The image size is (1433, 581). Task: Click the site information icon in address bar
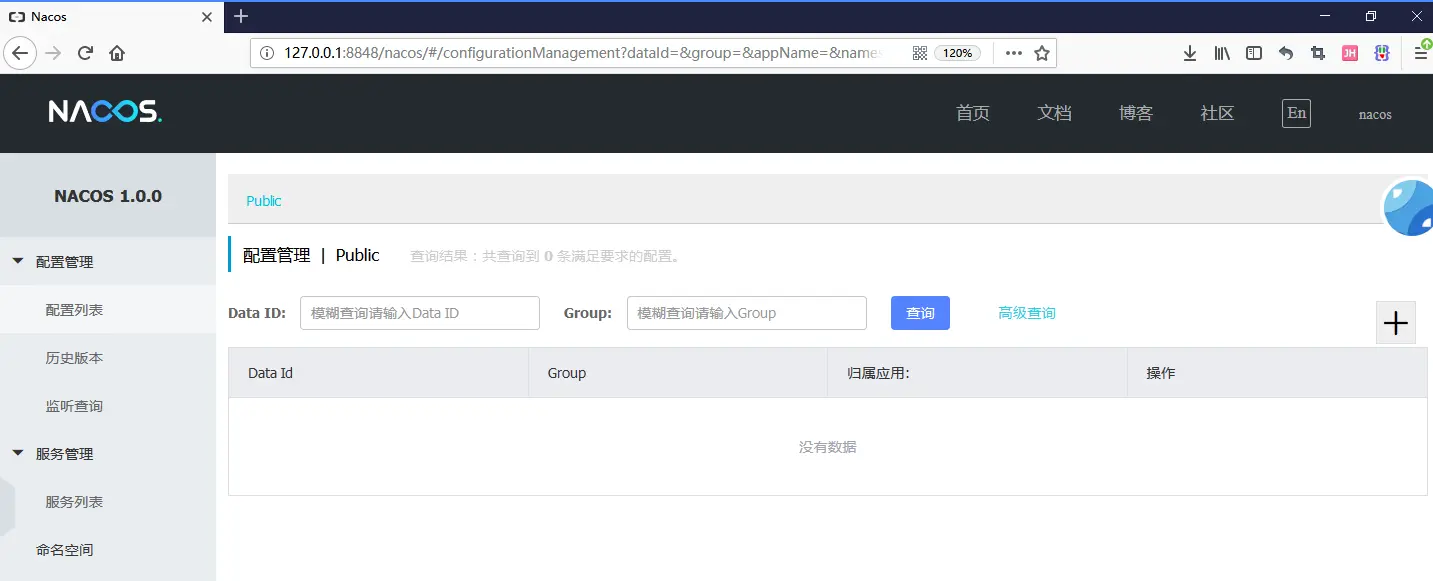tap(267, 53)
